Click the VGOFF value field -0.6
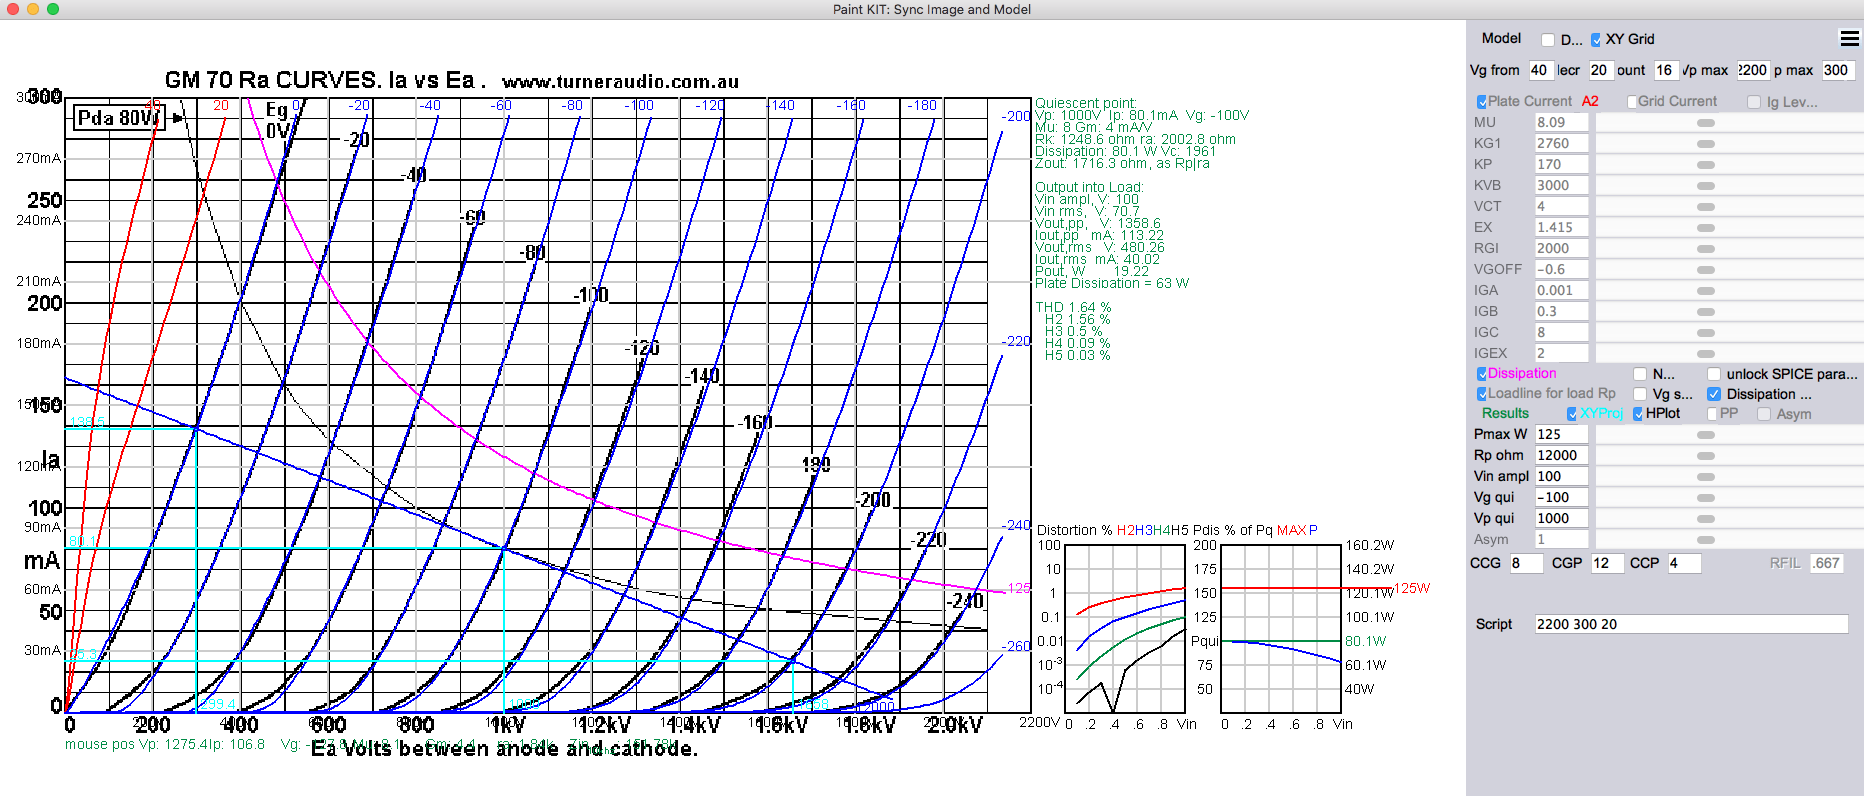Screen dimensions: 1864x796 tap(1561, 270)
